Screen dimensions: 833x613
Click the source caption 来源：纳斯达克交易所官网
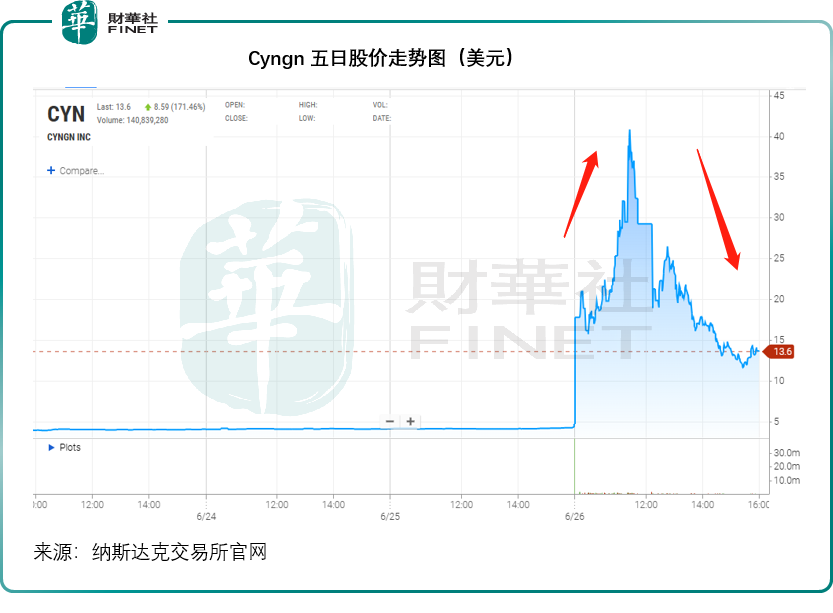click(150, 552)
